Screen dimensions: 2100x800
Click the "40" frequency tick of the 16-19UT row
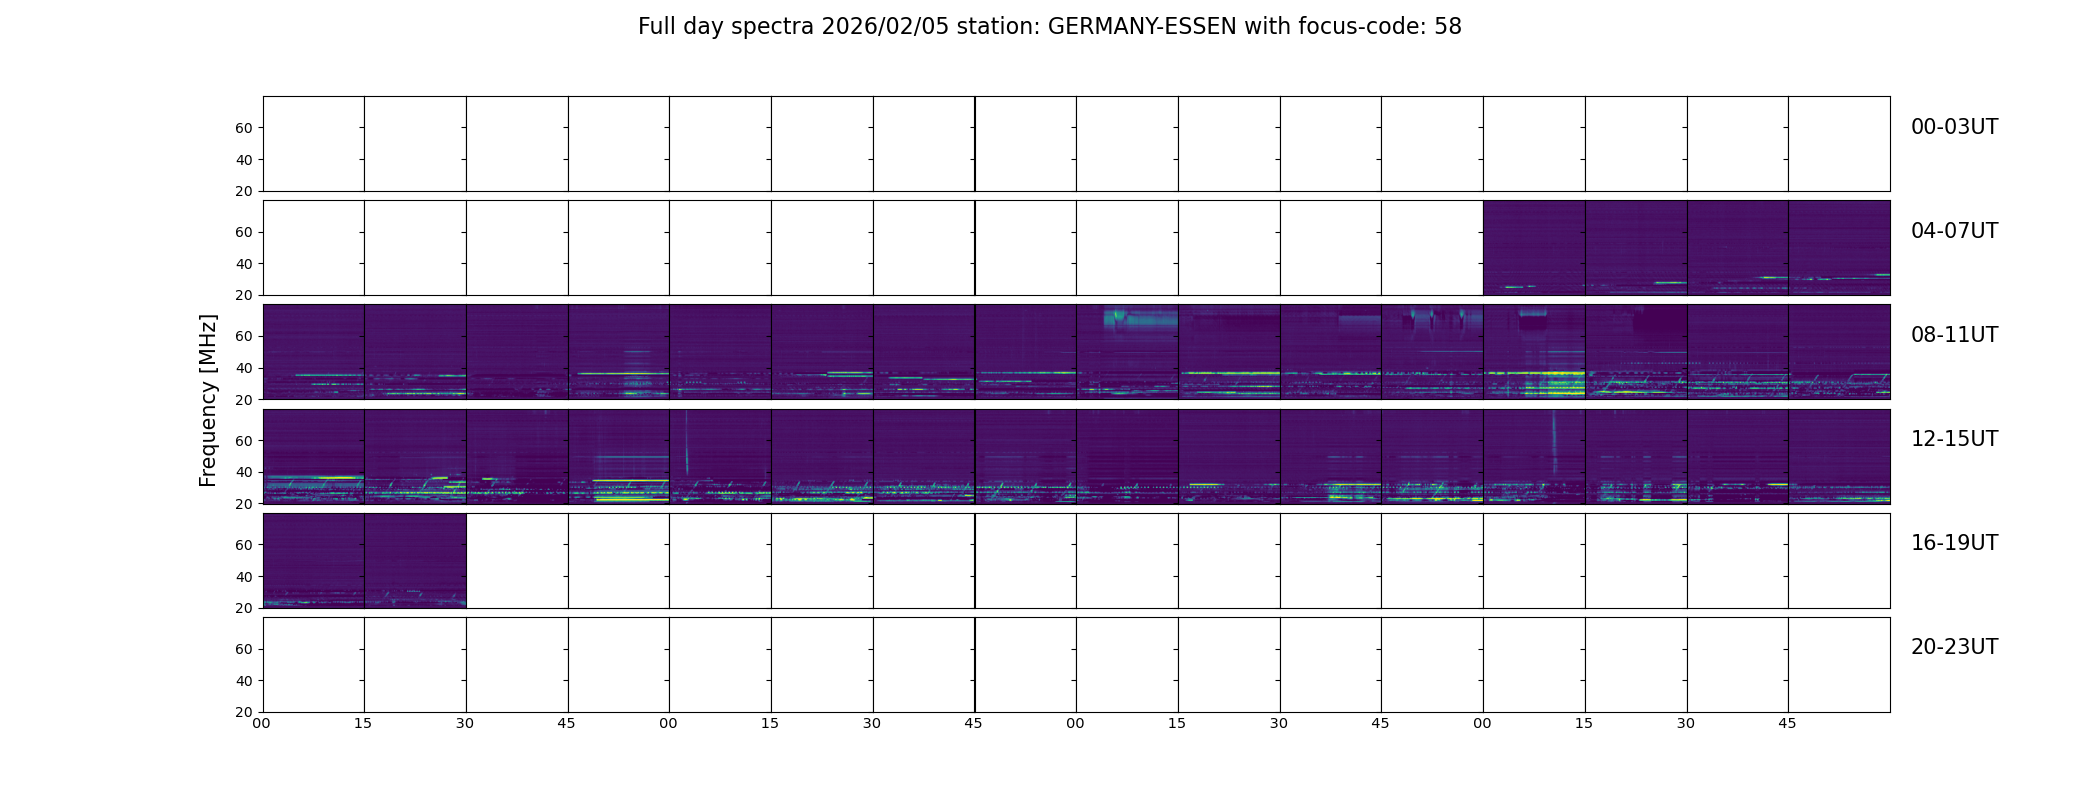(244, 577)
